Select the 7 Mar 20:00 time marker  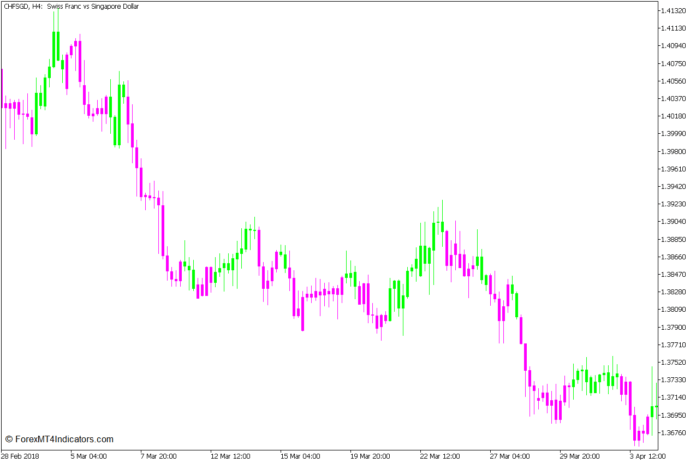pos(158,455)
